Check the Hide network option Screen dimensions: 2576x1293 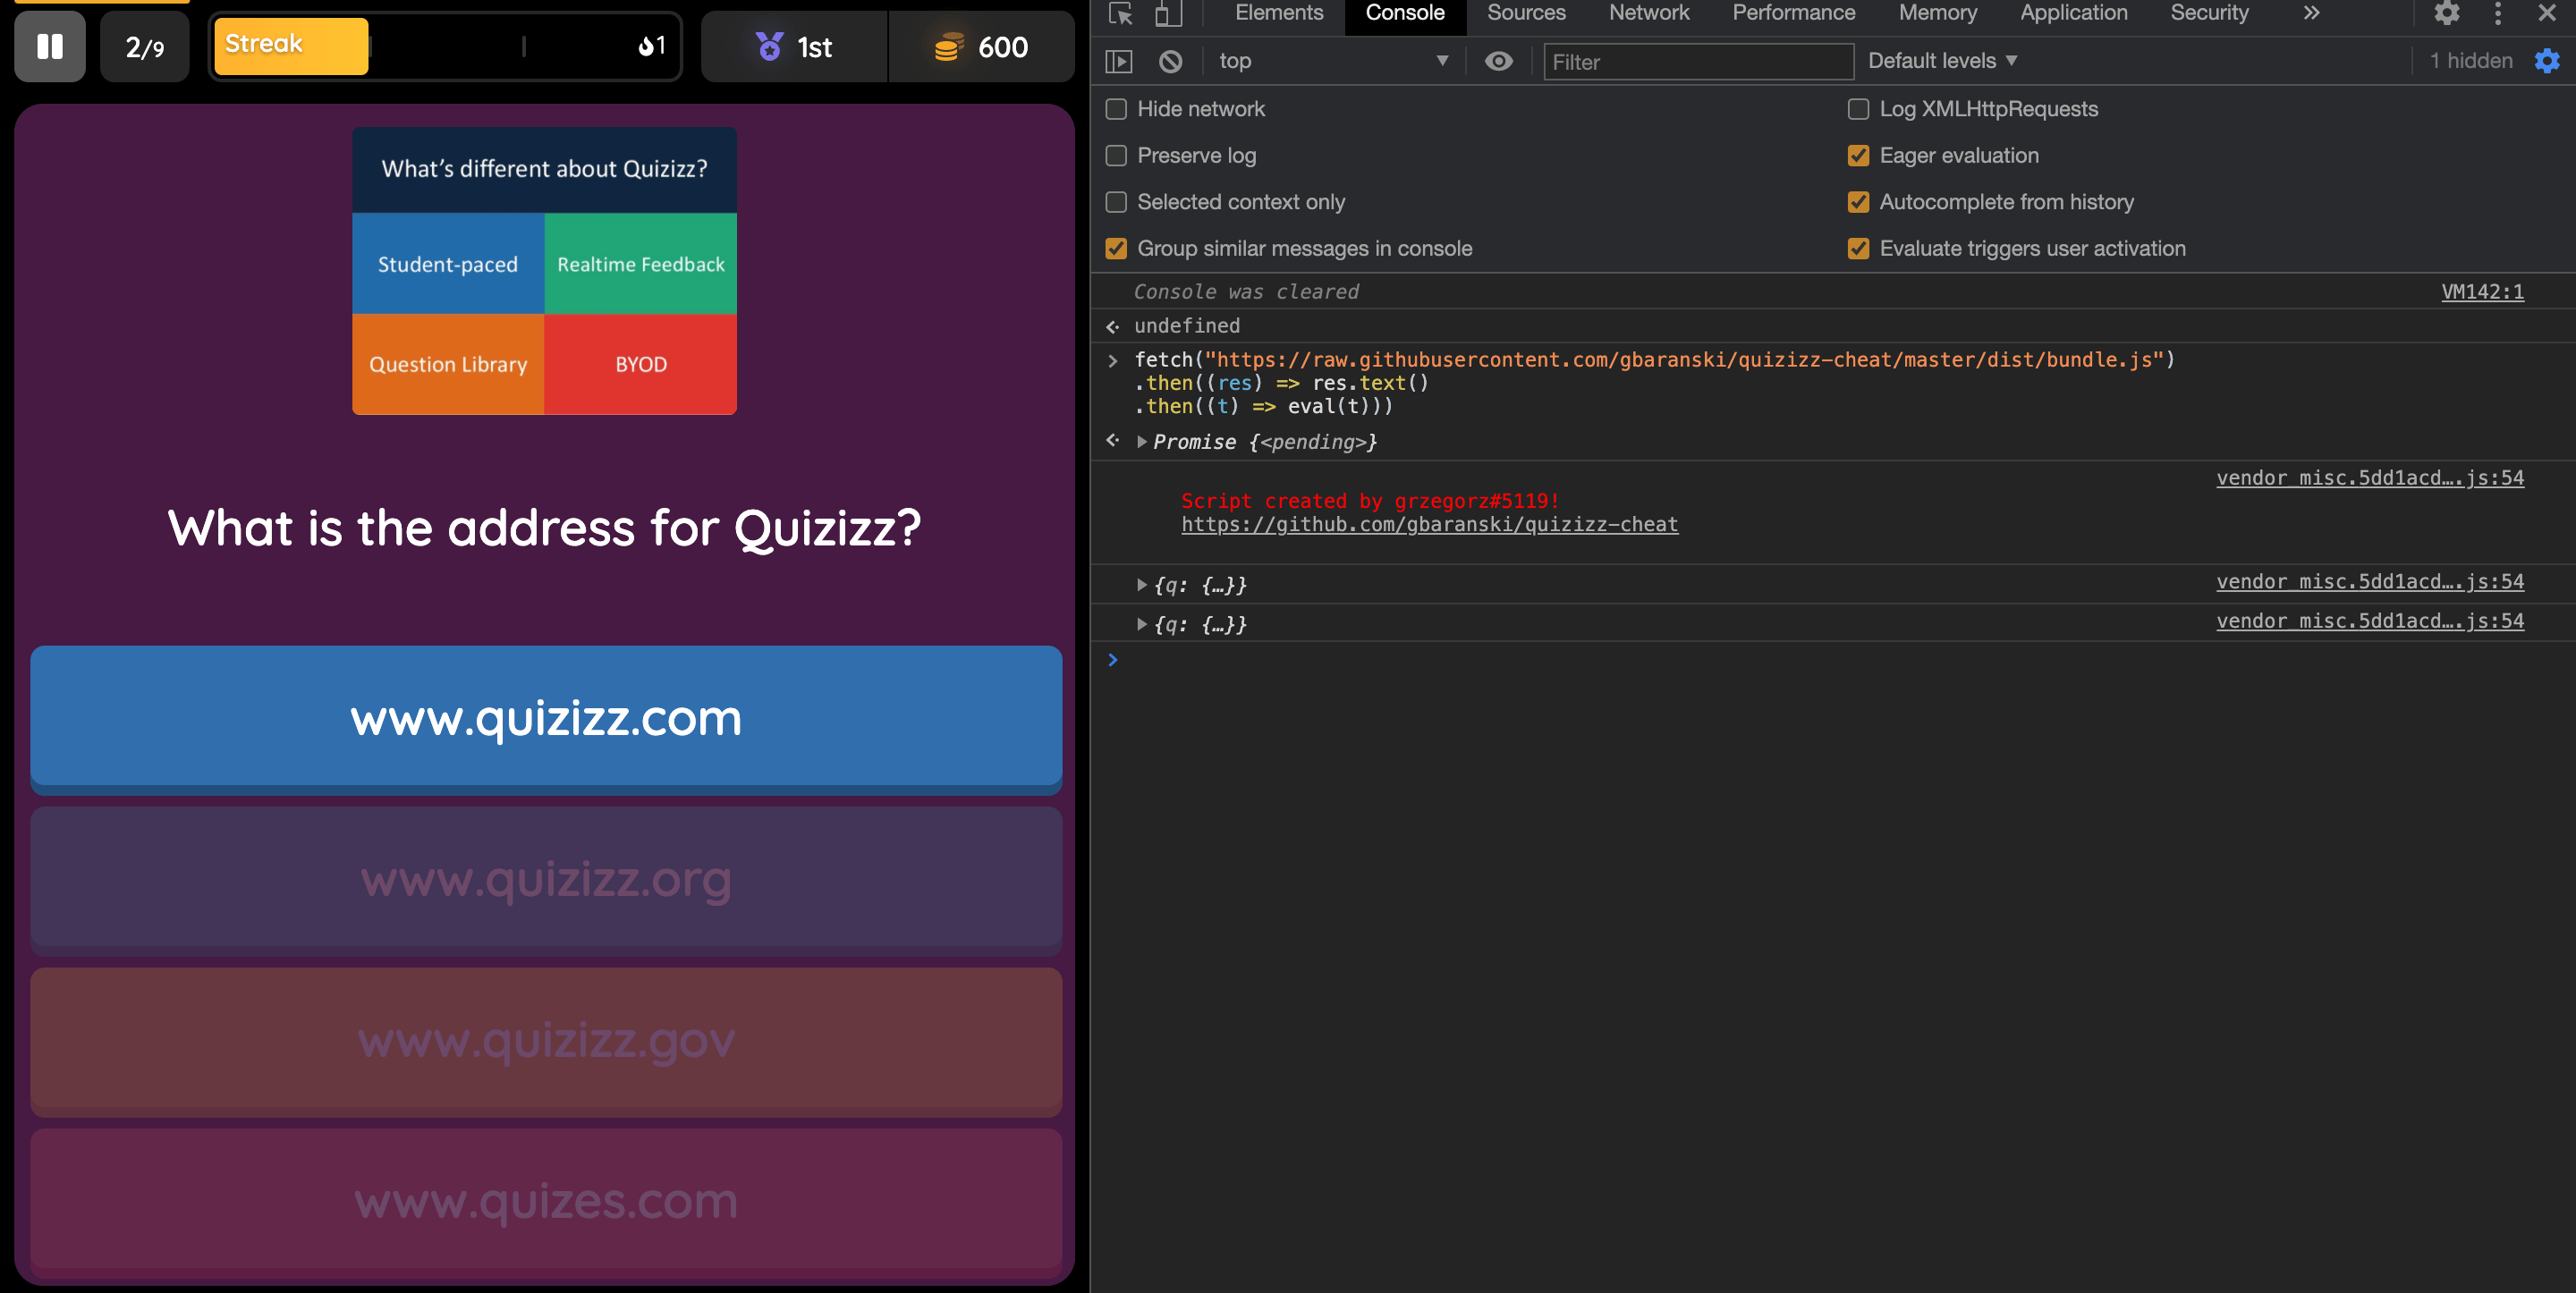[1116, 109]
